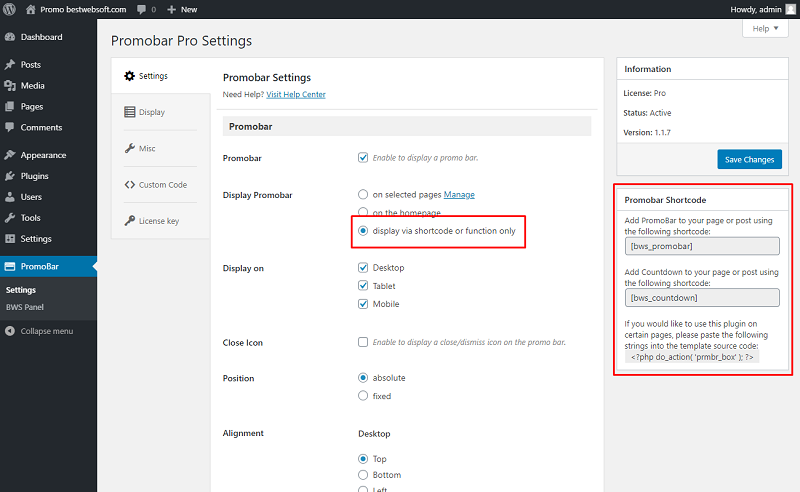Click the Plugins plug icon
This screenshot has width=800, height=492.
[10, 176]
